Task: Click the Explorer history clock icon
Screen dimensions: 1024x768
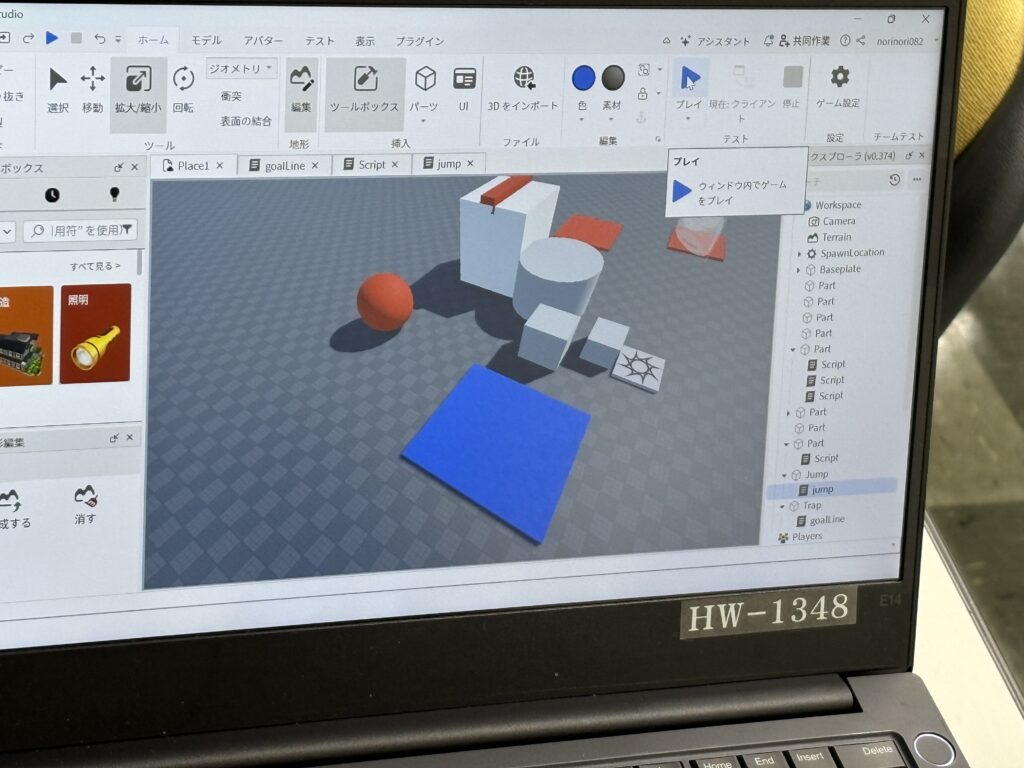Action: [x=894, y=180]
